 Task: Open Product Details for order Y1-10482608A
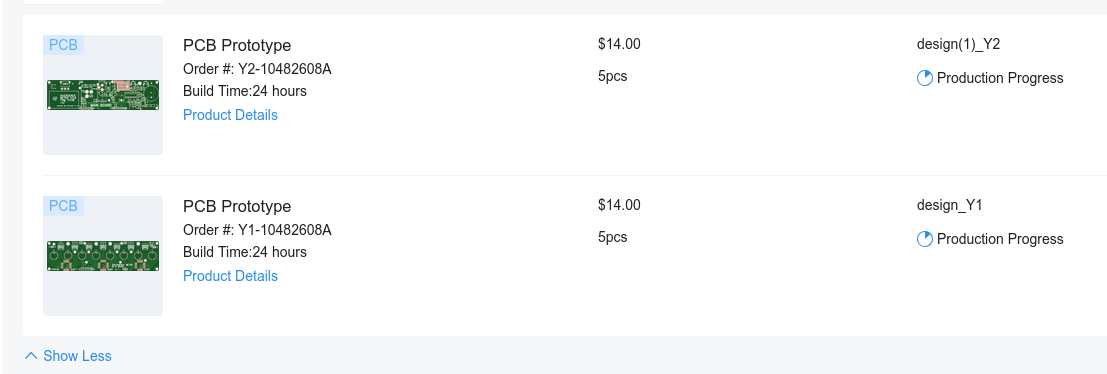pyautogui.click(x=230, y=276)
